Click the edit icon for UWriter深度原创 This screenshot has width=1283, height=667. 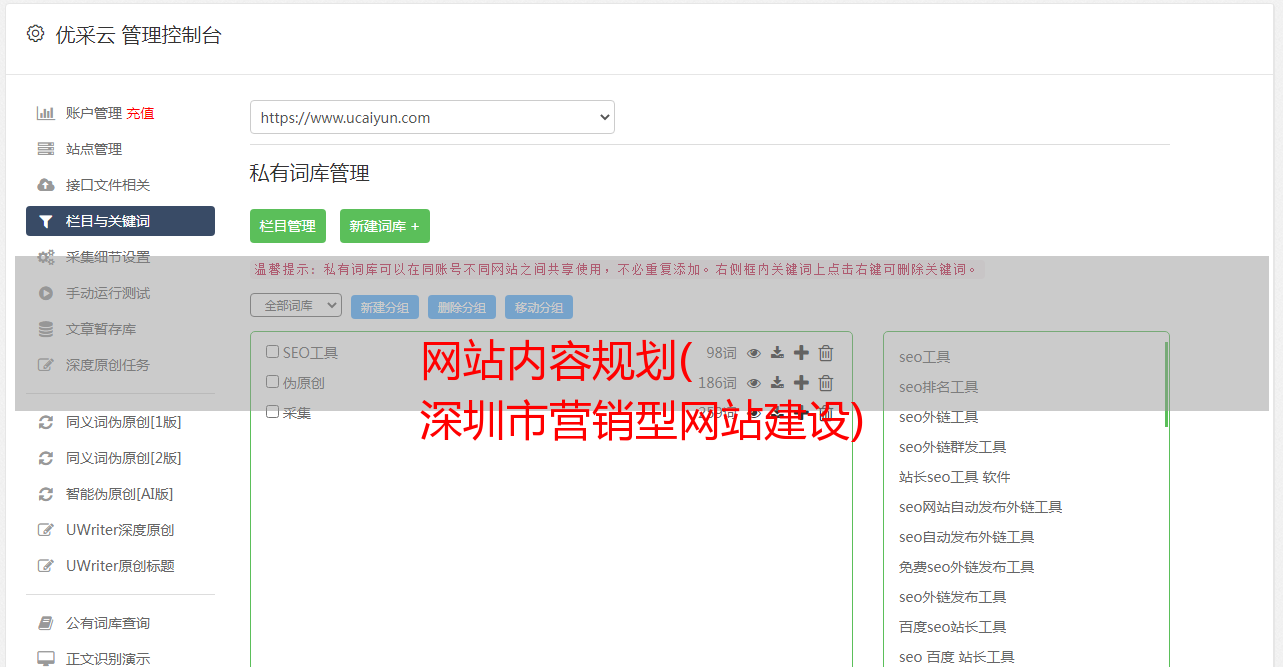46,530
